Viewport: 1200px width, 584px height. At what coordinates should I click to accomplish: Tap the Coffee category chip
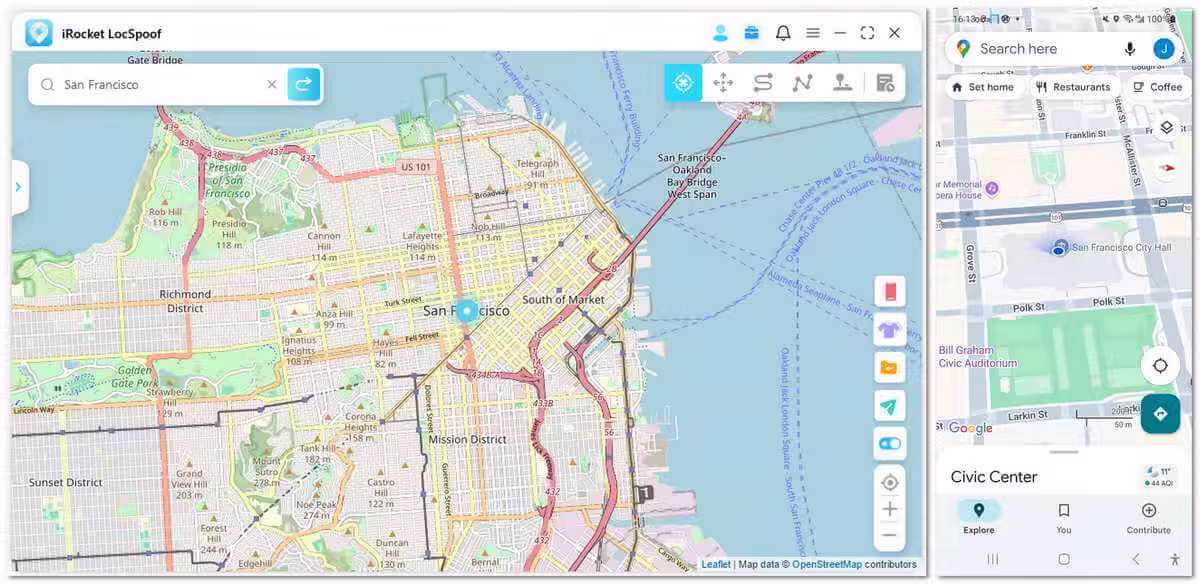point(1157,87)
